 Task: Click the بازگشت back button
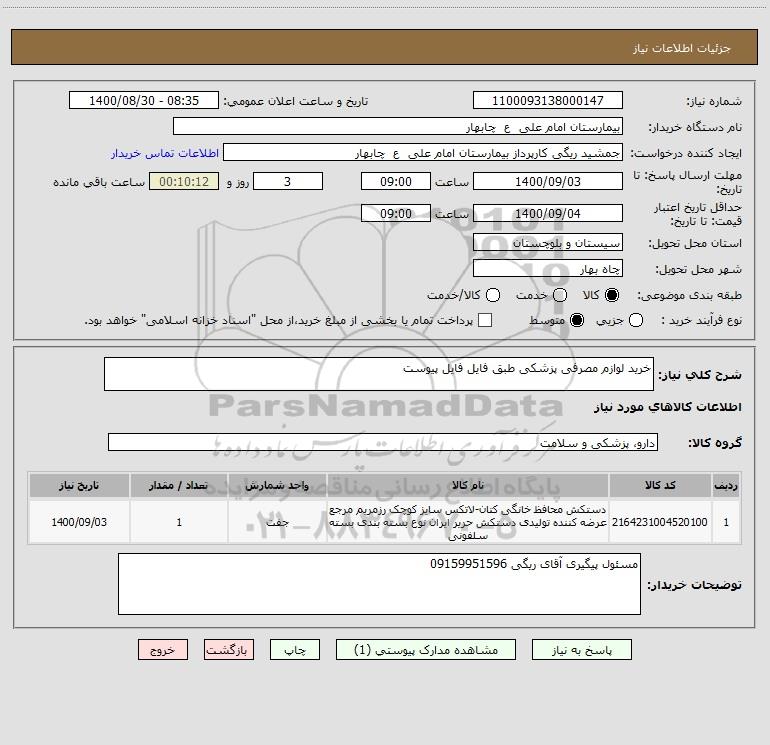[229, 650]
